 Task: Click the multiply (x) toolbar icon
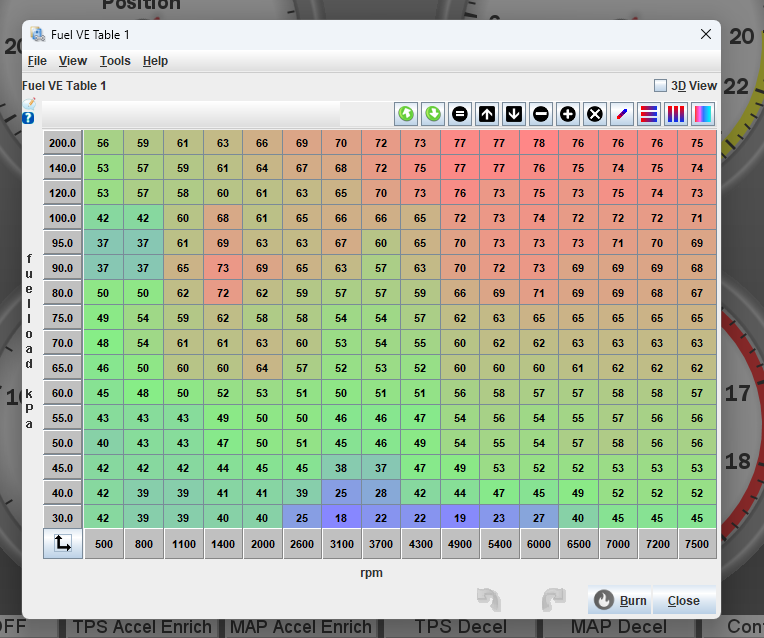point(595,114)
